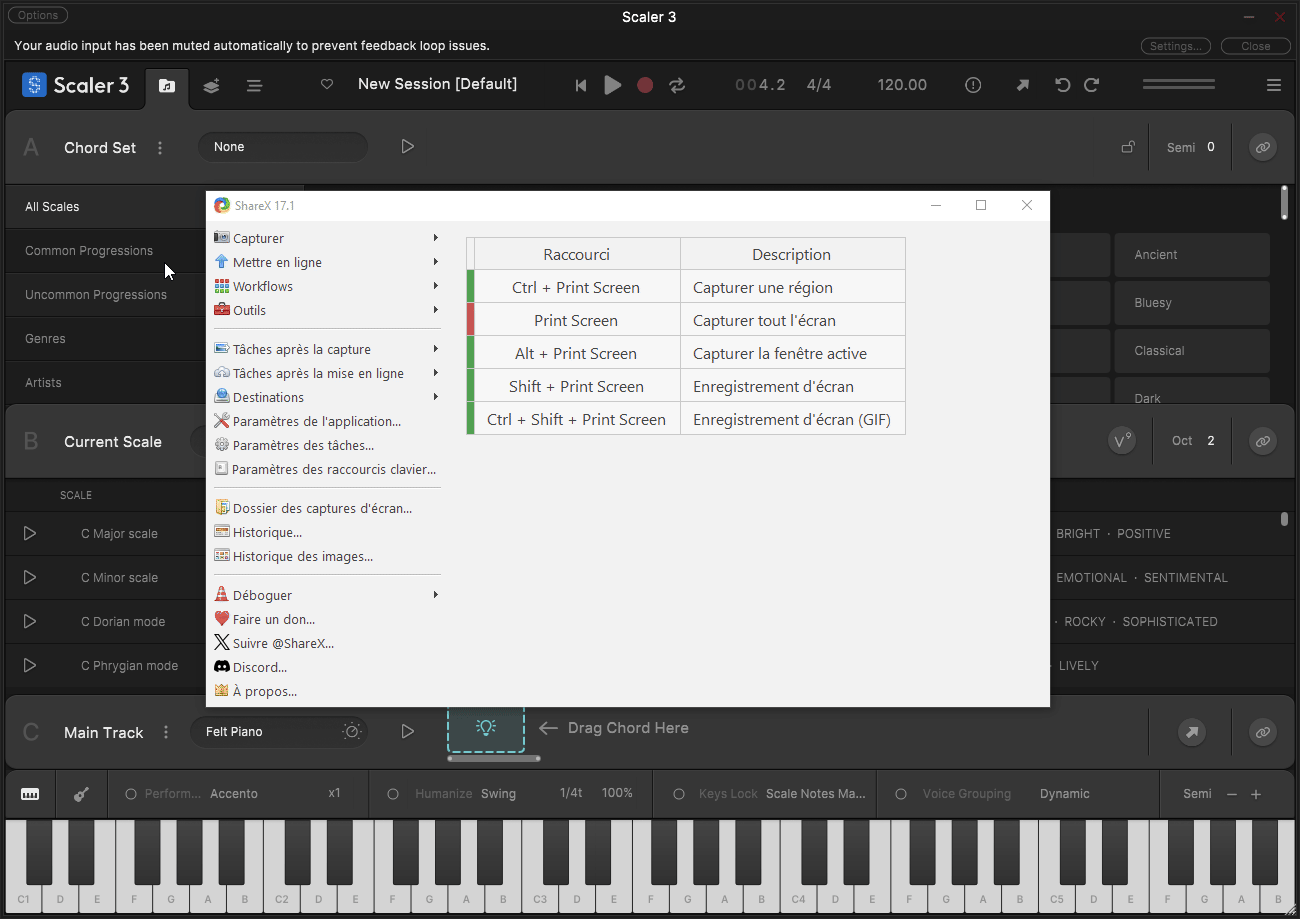Toggle the Current Scale link icon
The width and height of the screenshot is (1300, 919).
1263,441
